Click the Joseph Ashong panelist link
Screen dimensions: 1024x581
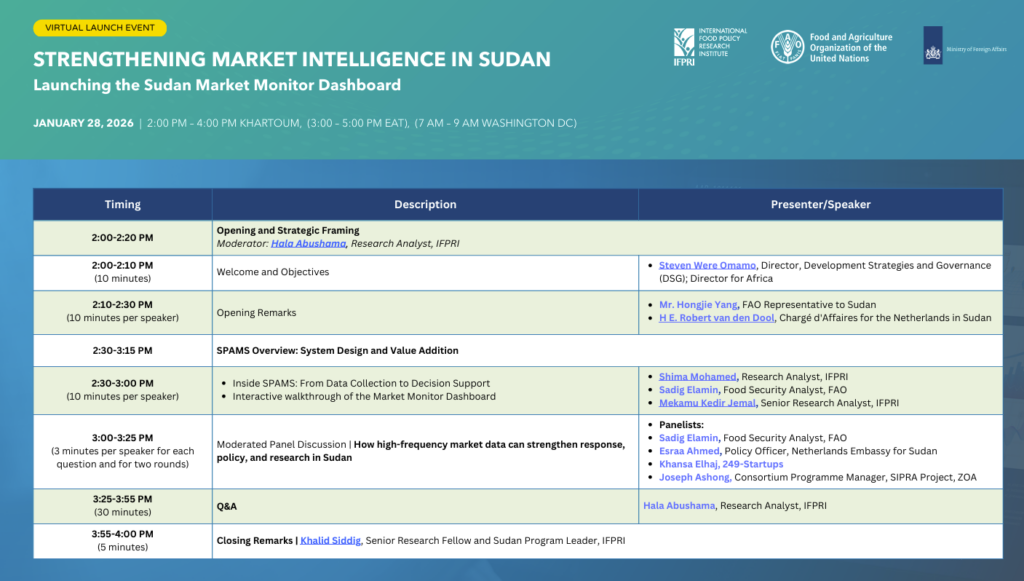coord(693,477)
